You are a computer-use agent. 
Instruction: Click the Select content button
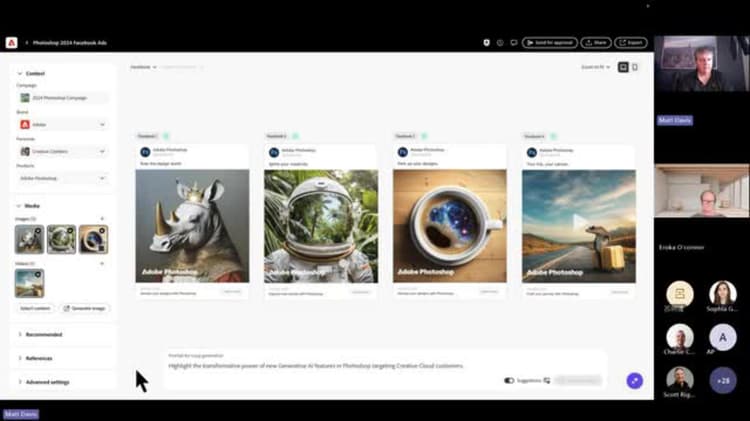tap(35, 309)
